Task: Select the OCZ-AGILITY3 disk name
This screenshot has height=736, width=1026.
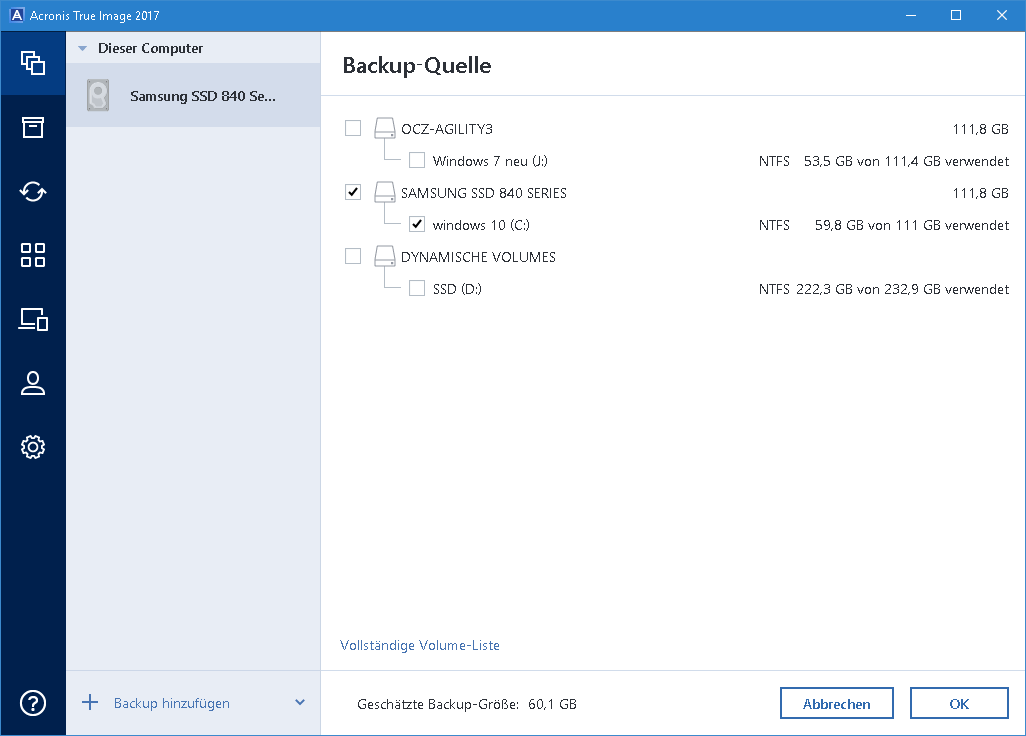Action: (447, 129)
